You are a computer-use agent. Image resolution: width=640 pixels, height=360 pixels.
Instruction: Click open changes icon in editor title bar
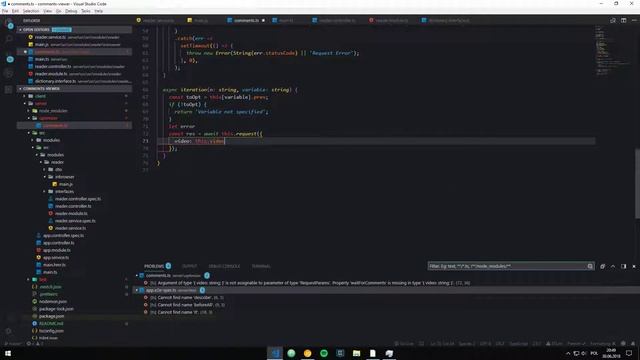[613, 20]
